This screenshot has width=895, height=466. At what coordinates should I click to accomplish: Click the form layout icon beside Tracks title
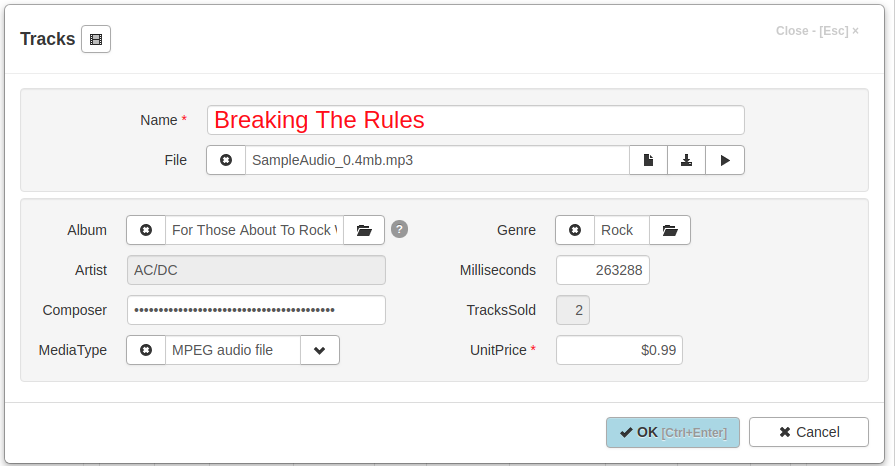click(96, 39)
